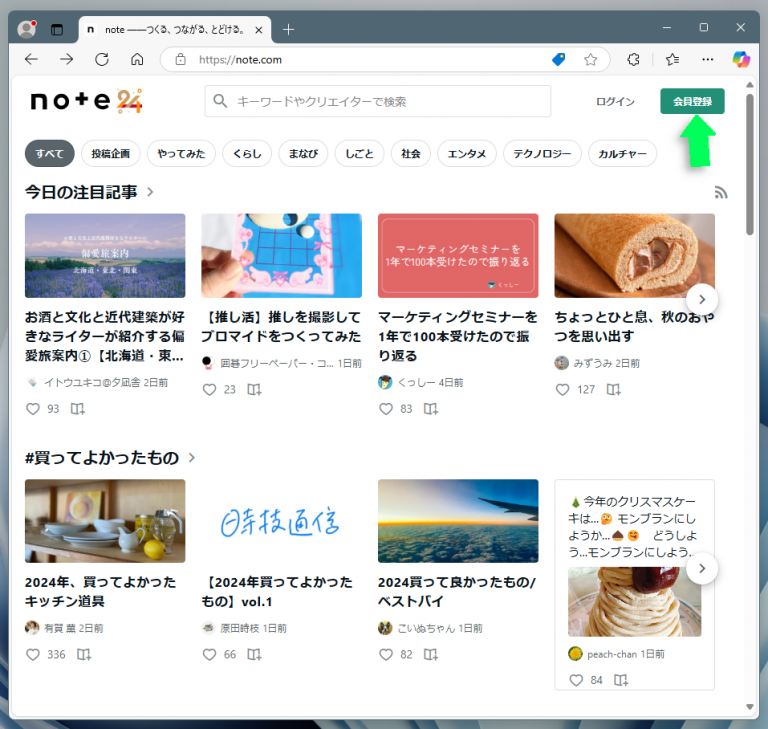Screen dimensions: 768x729
Task: Click the RSS feed icon
Action: click(x=721, y=192)
